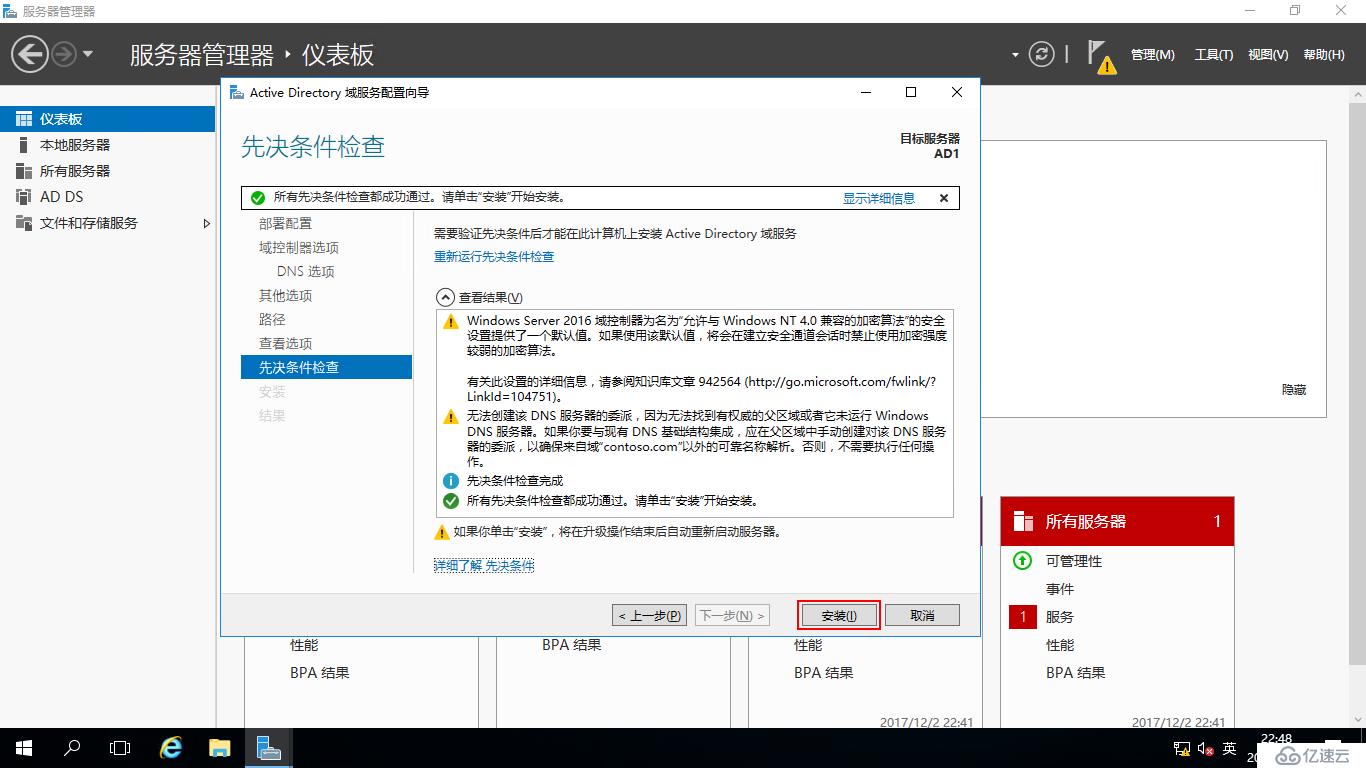Go to 域控制器选项 wizard step

(x=299, y=247)
